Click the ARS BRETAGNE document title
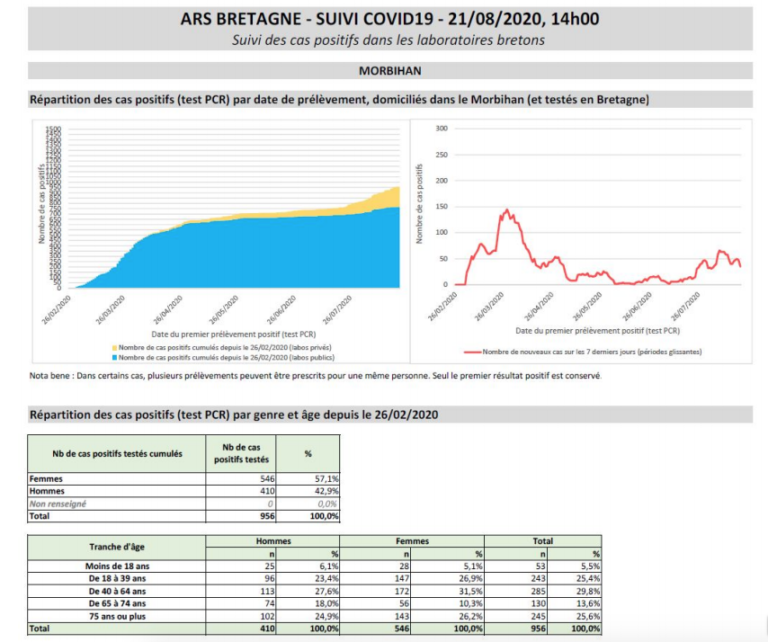The image size is (768, 642). pyautogui.click(x=391, y=19)
